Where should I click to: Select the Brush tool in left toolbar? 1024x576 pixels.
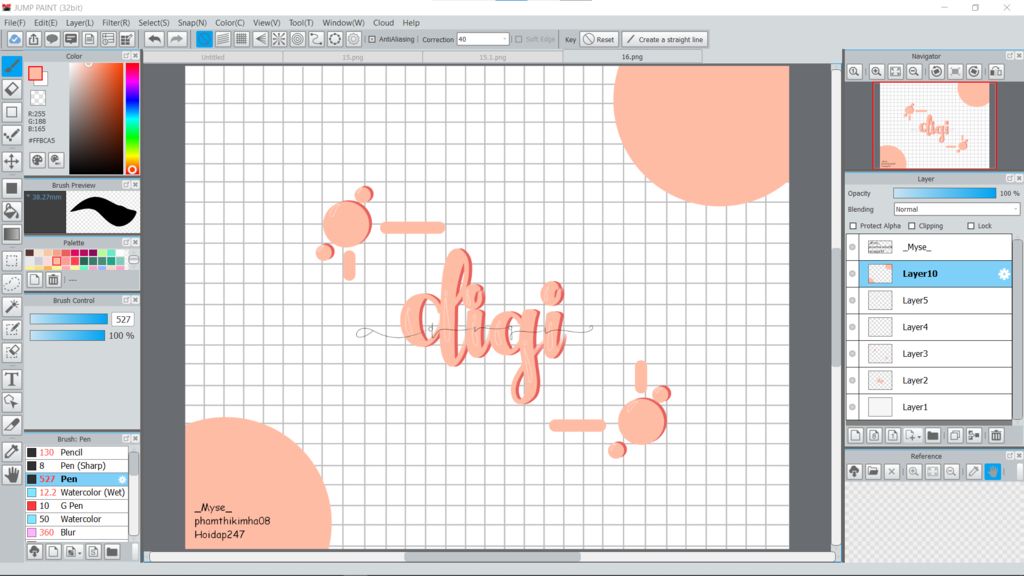12,66
